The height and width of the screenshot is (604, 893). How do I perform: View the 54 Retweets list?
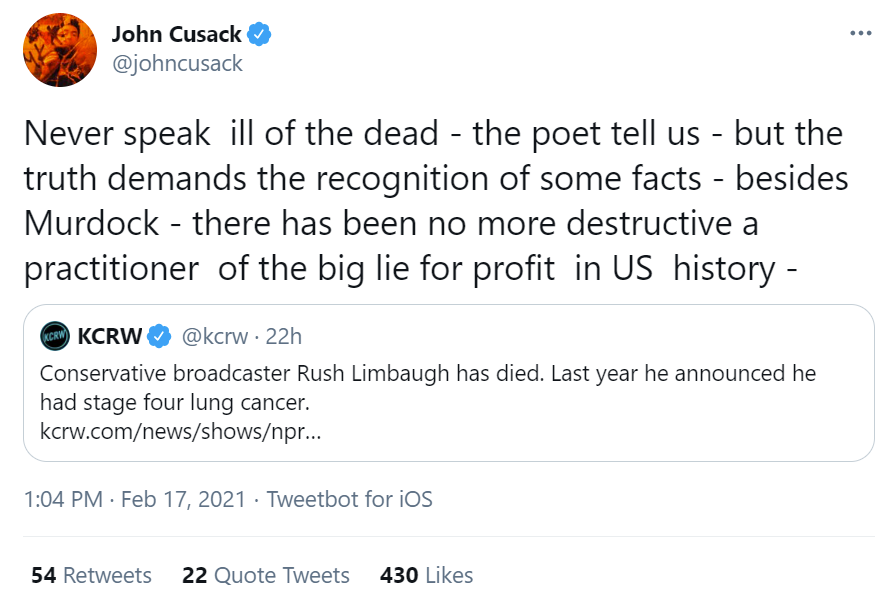point(91,575)
